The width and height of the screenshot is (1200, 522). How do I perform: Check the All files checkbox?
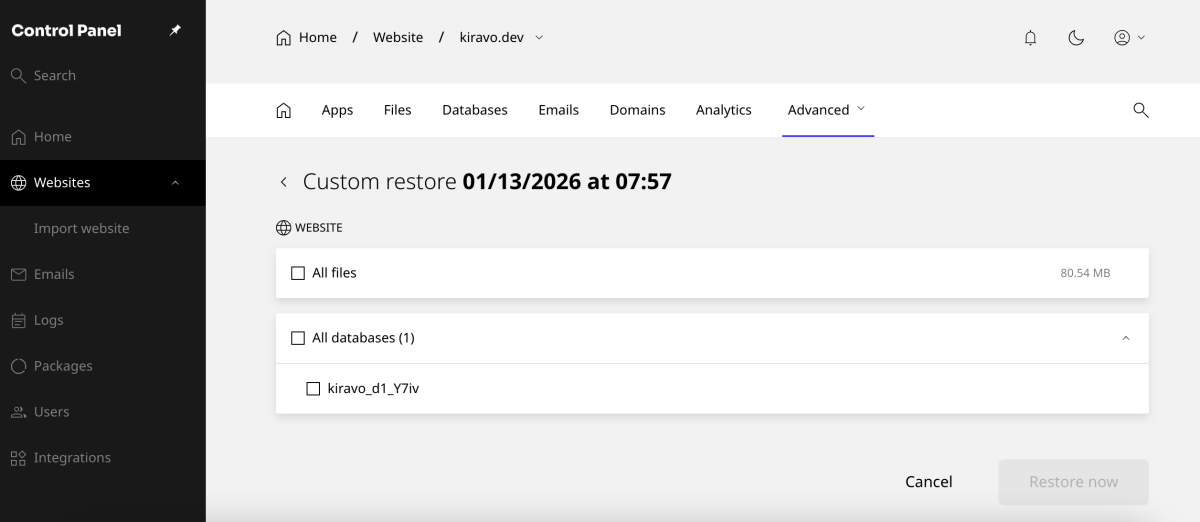coord(298,273)
